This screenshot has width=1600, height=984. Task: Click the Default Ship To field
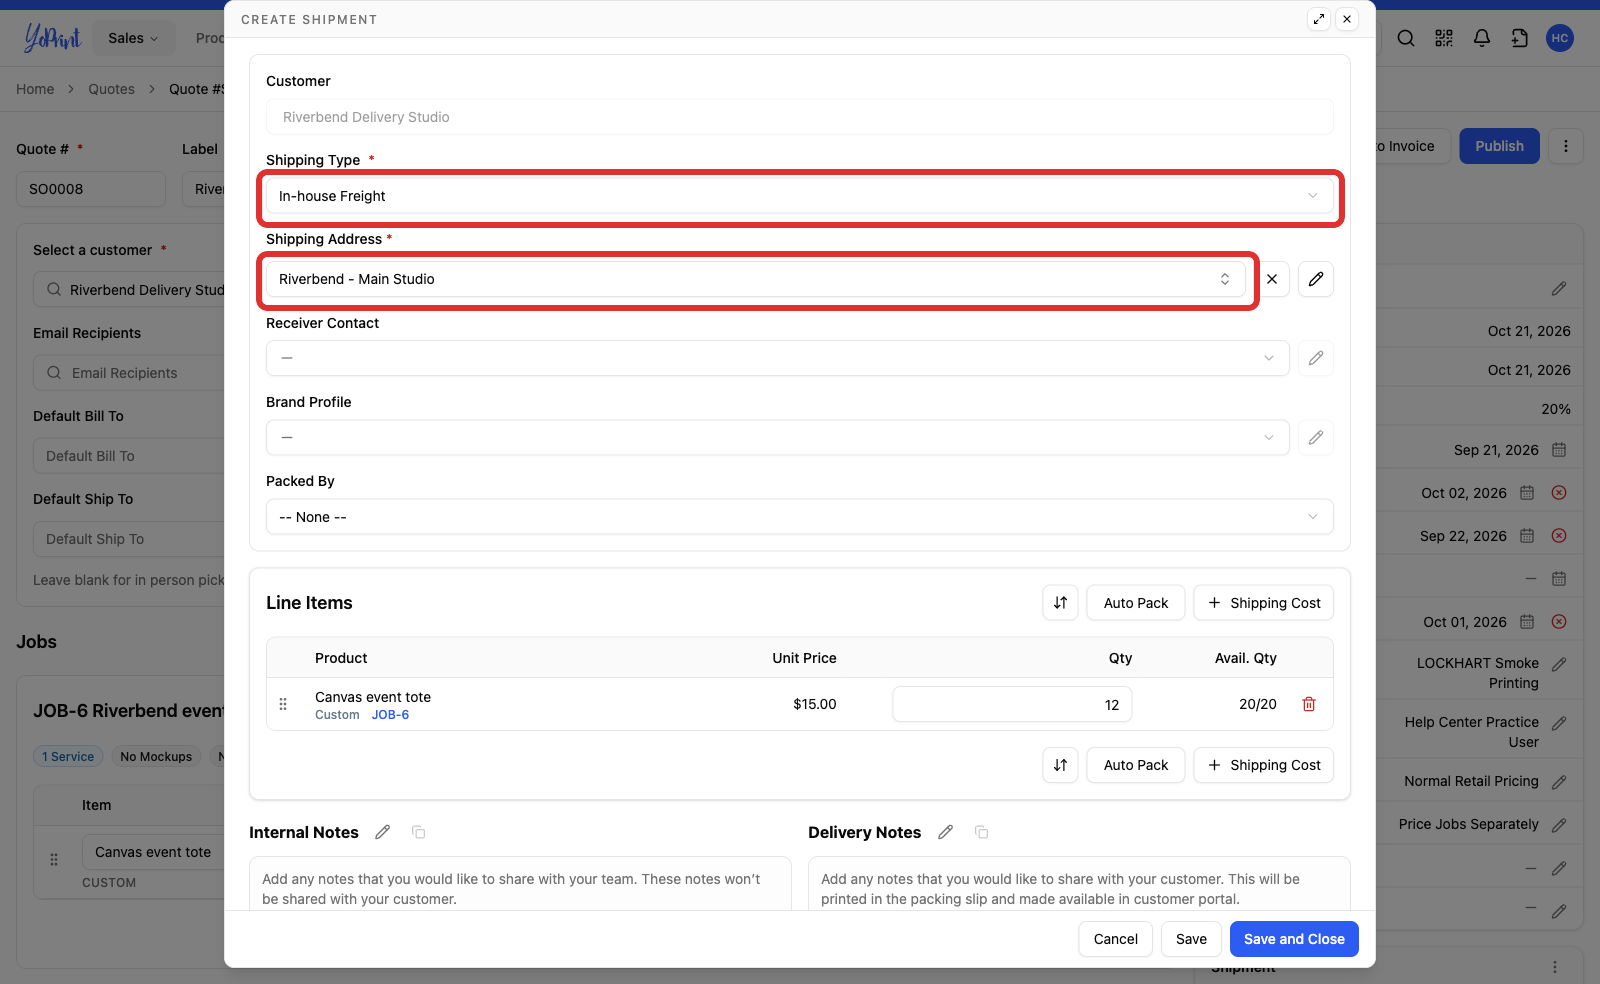(x=130, y=539)
